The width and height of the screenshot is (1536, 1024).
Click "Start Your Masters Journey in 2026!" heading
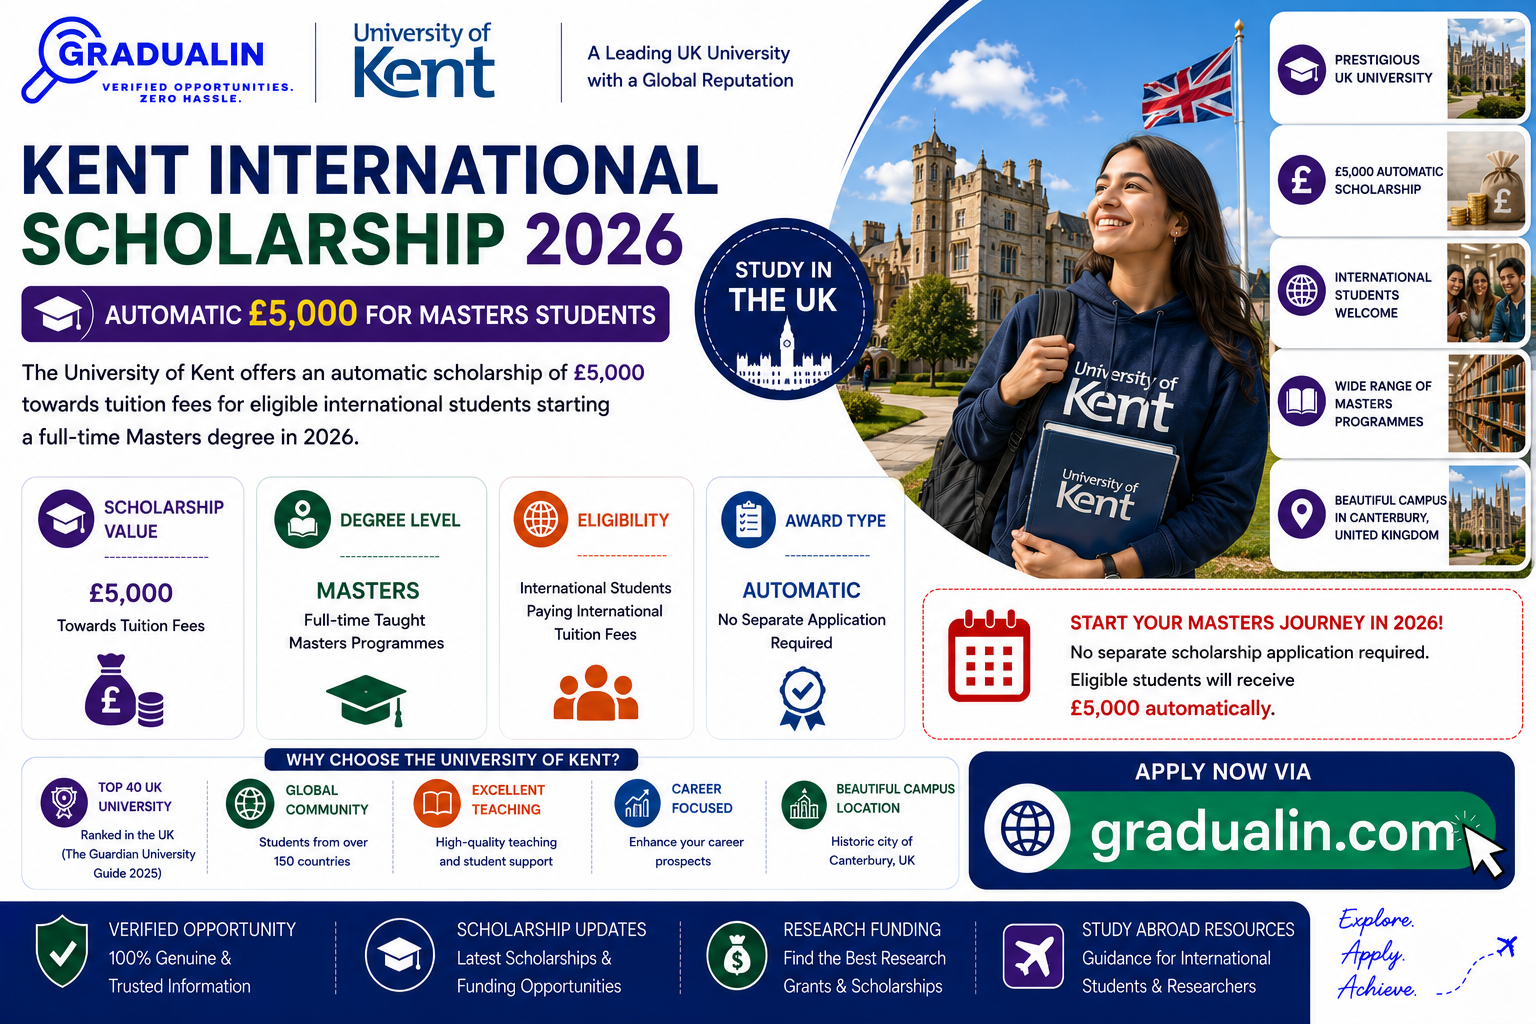(x=1256, y=623)
